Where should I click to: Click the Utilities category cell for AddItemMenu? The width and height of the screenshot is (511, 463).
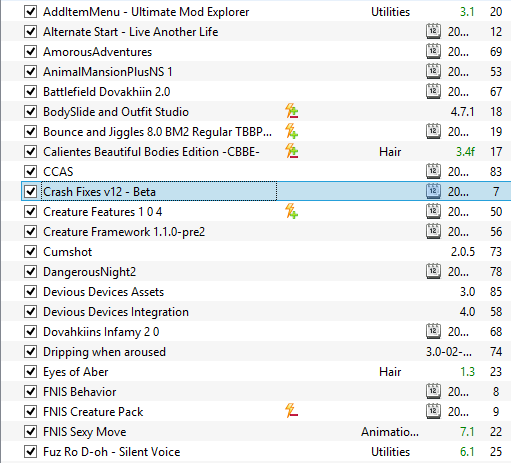pyautogui.click(x=390, y=12)
